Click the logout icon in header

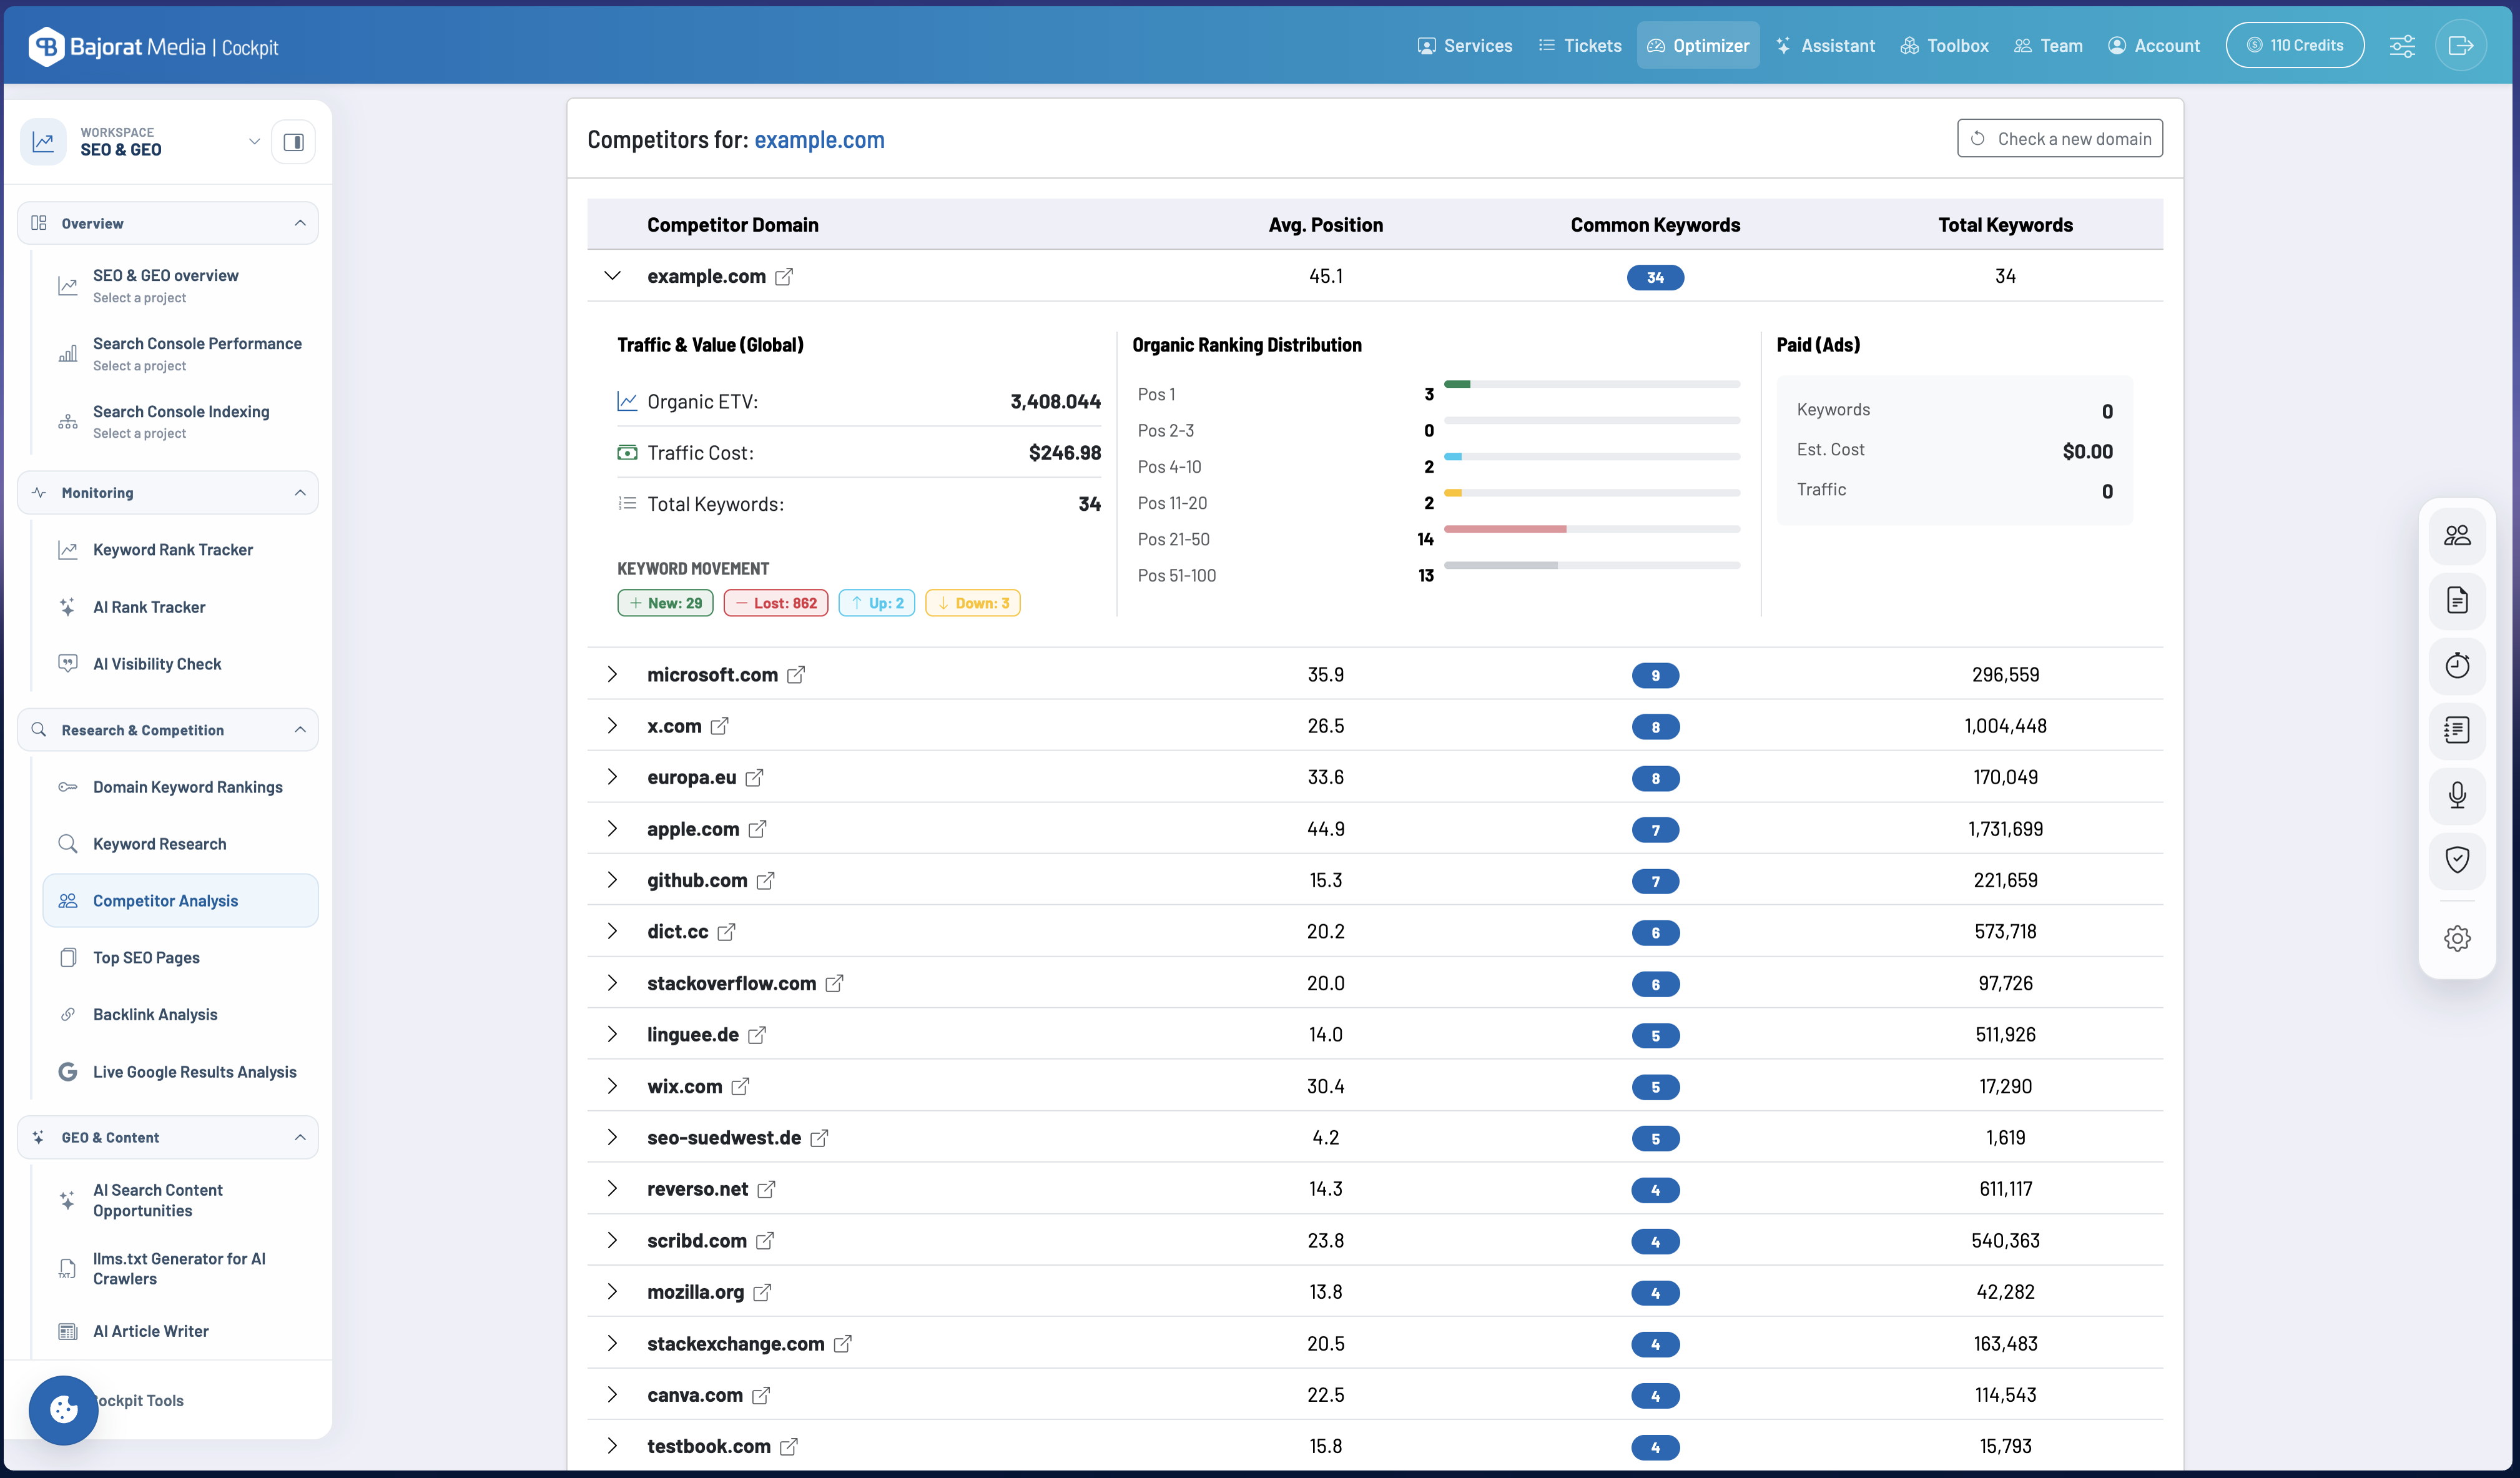pos(2461,46)
